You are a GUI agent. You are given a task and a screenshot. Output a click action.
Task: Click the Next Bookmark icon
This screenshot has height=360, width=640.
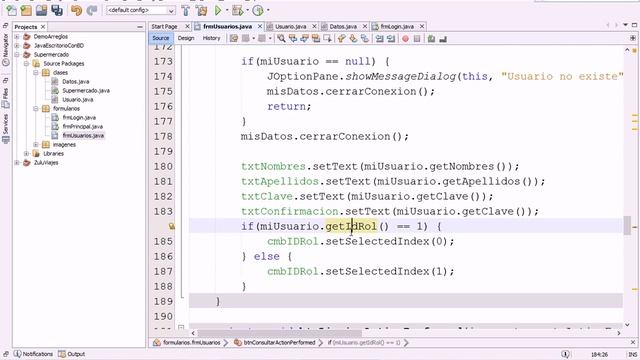353,38
